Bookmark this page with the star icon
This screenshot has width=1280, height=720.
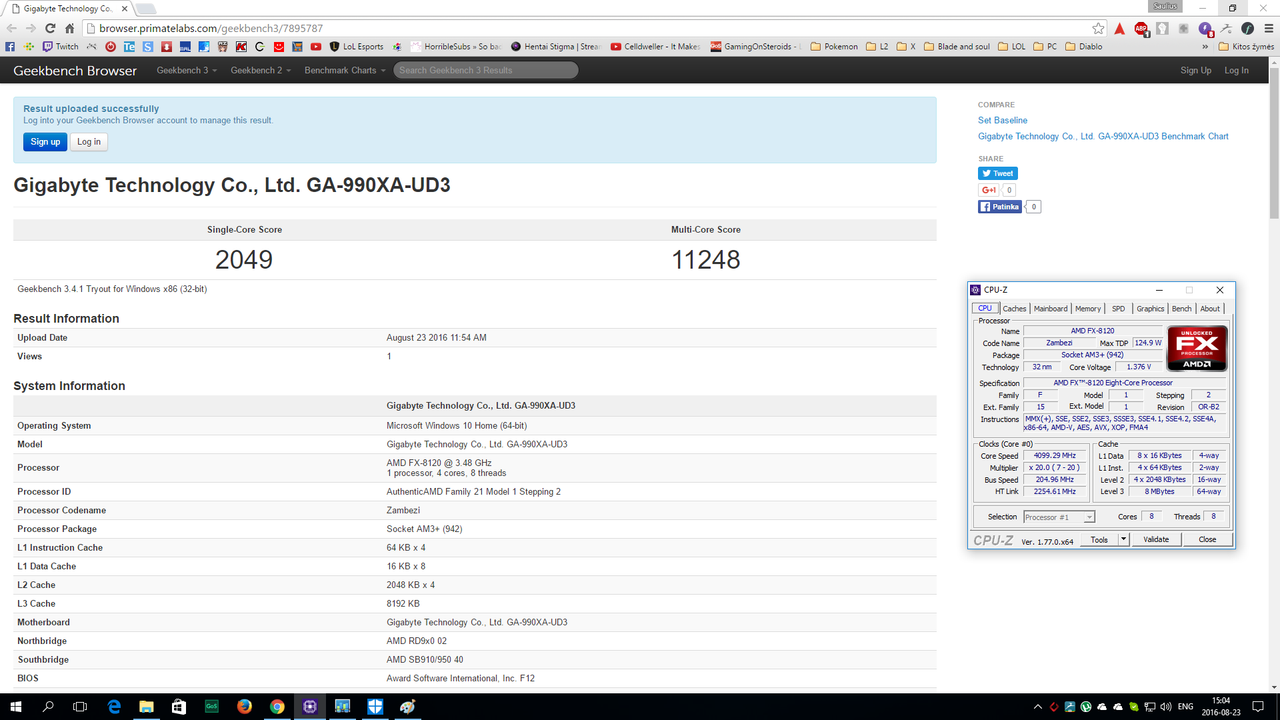pos(1098,28)
